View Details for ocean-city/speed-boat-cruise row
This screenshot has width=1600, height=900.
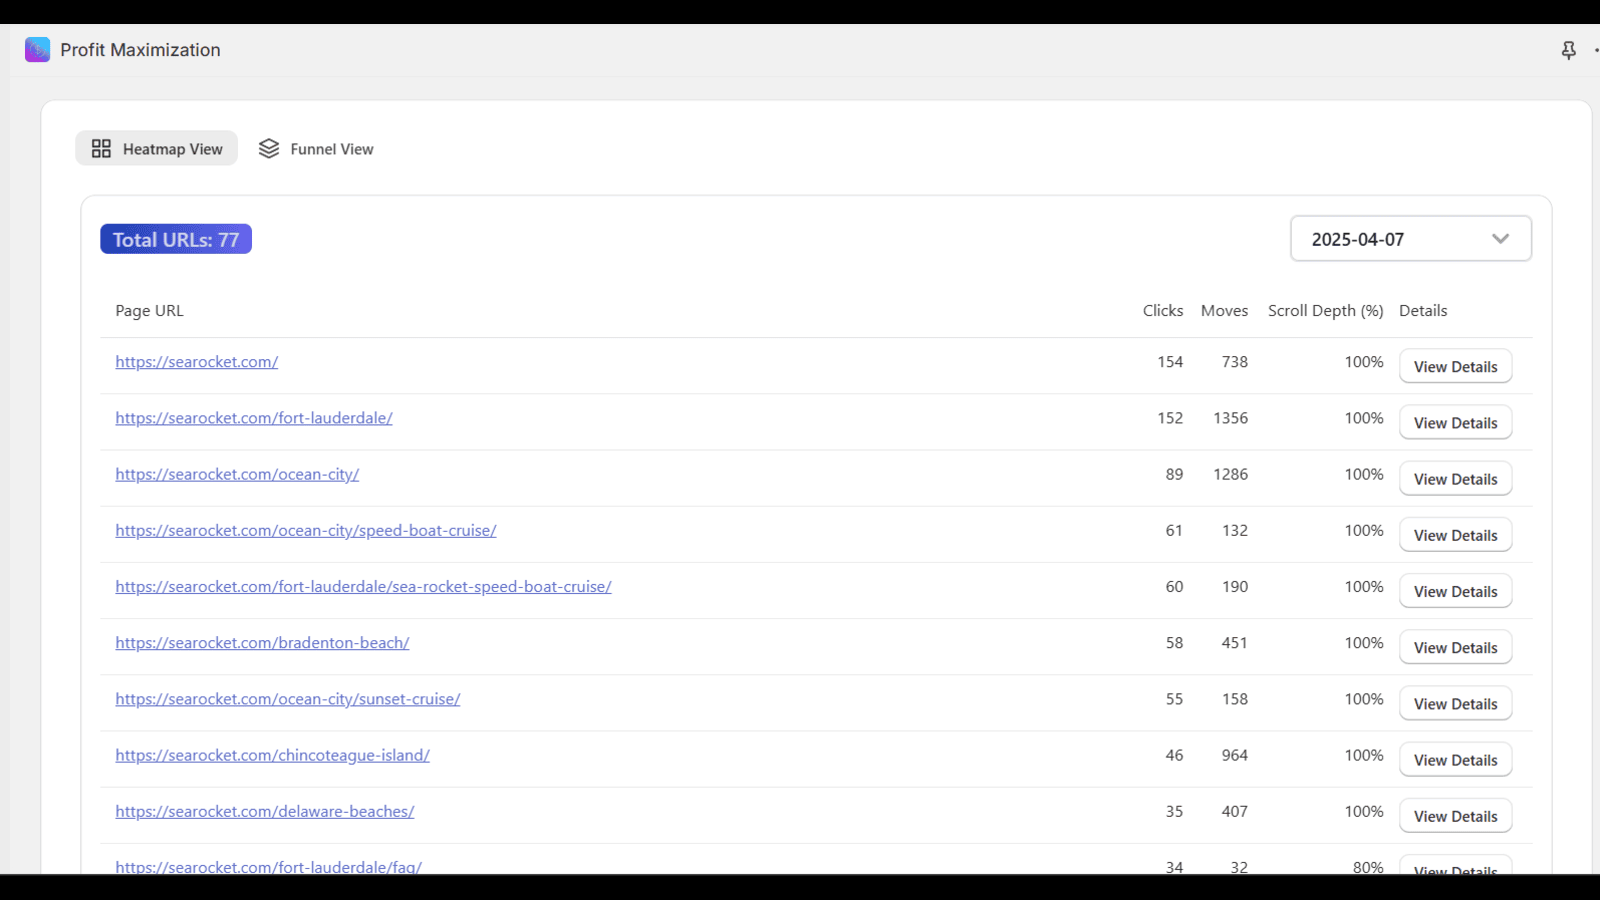coord(1455,535)
